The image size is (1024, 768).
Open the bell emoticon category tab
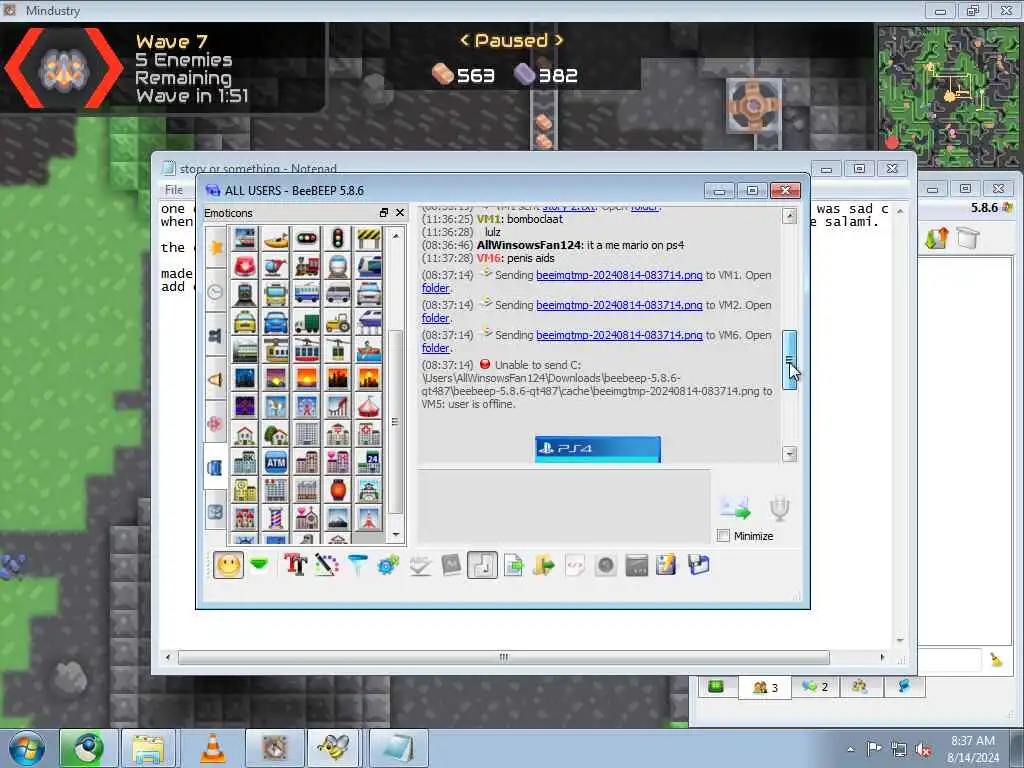coord(216,379)
